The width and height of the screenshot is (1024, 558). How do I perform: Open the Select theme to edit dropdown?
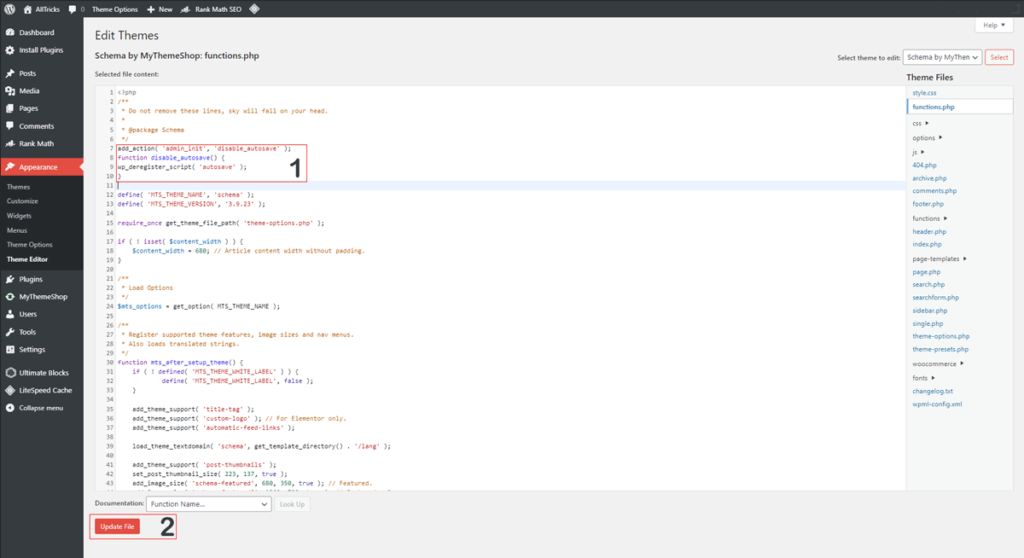941,58
